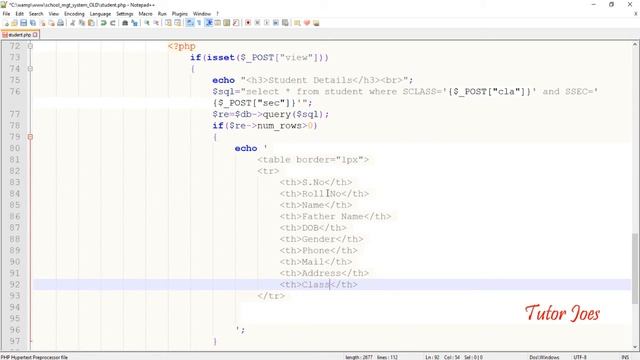The height and width of the screenshot is (360, 640).
Task: Print the file with the Print icon
Action: tap(60, 23)
